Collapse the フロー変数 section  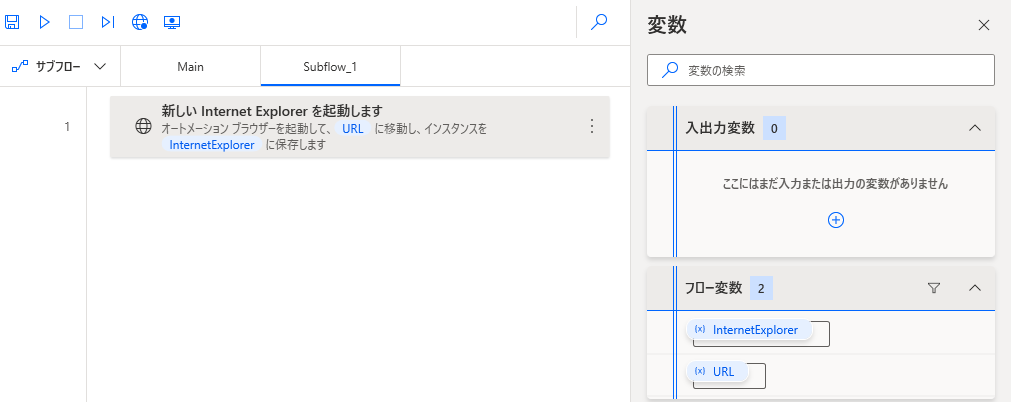[975, 288]
